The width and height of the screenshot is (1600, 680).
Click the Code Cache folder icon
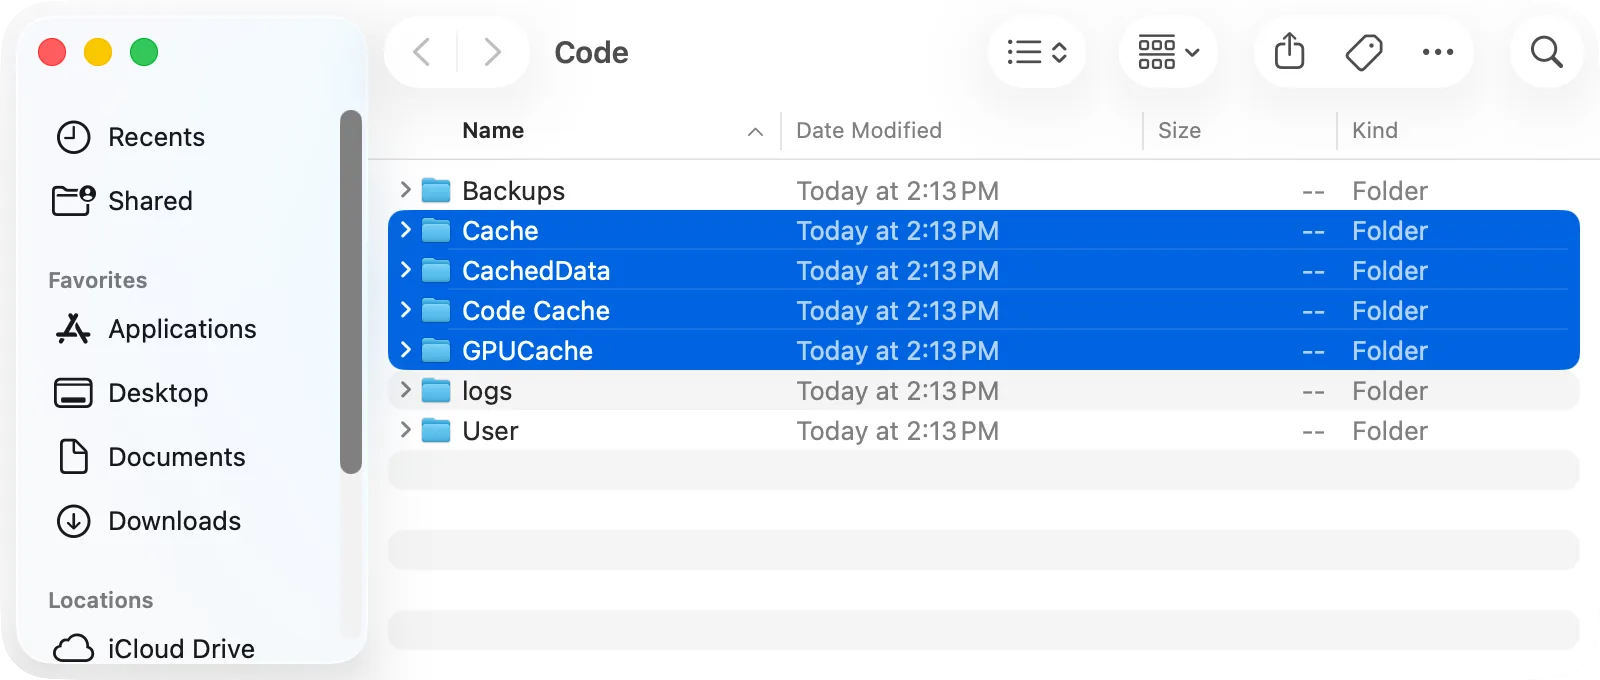(436, 310)
